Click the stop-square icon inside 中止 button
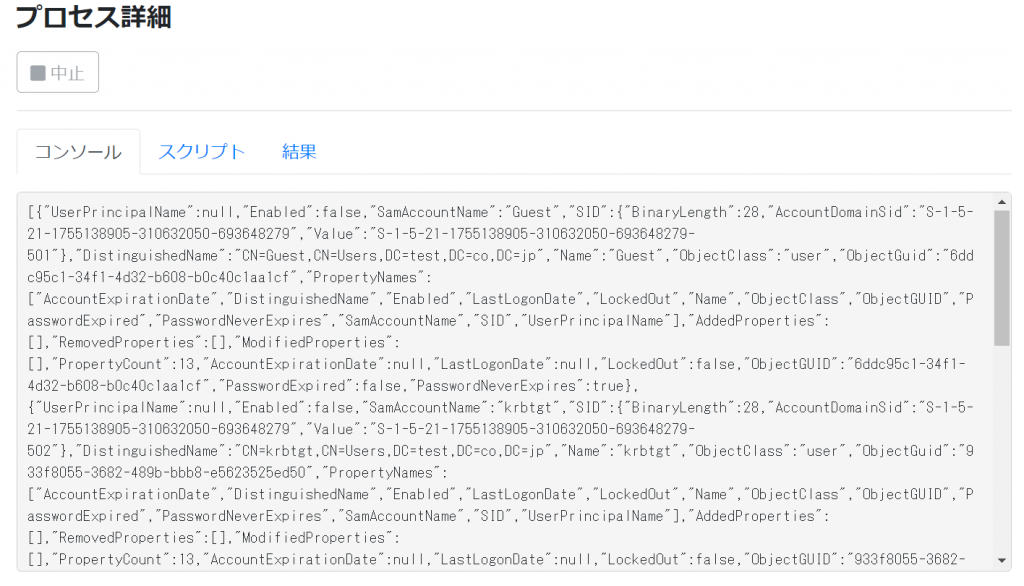The height and width of the screenshot is (586, 1024). [x=40, y=71]
